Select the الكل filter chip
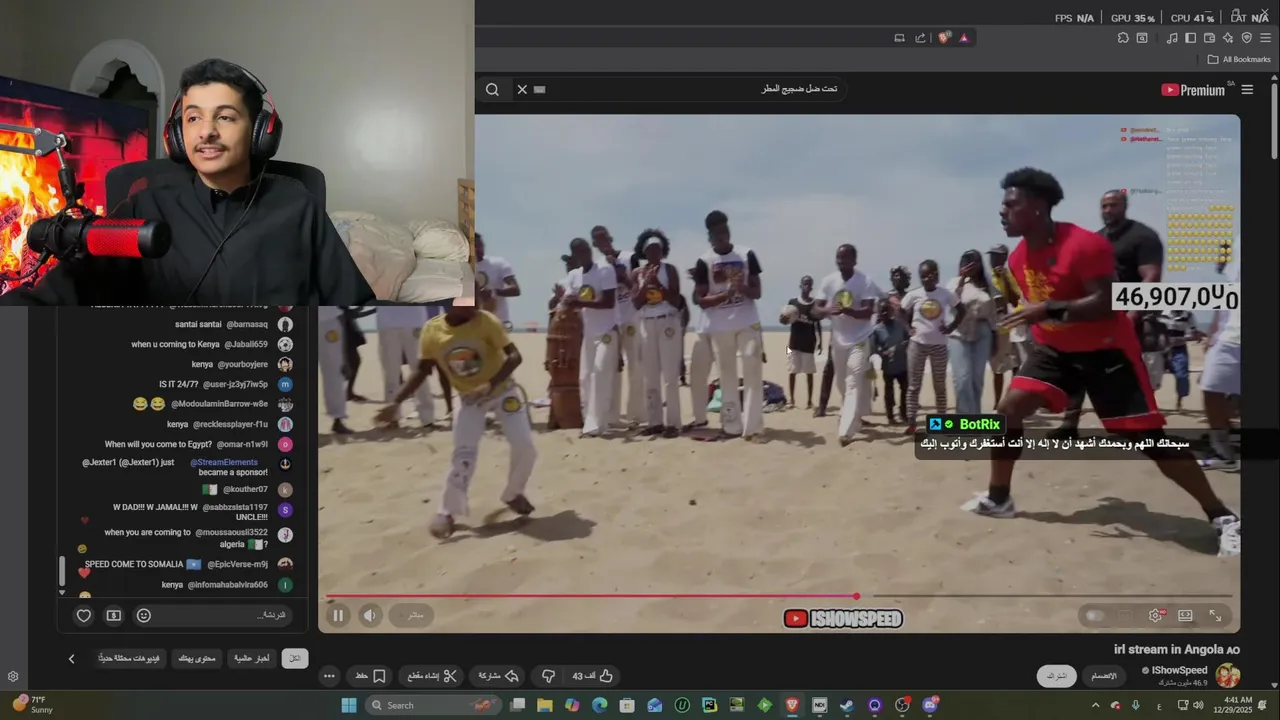Image resolution: width=1280 pixels, height=720 pixels. (x=295, y=659)
